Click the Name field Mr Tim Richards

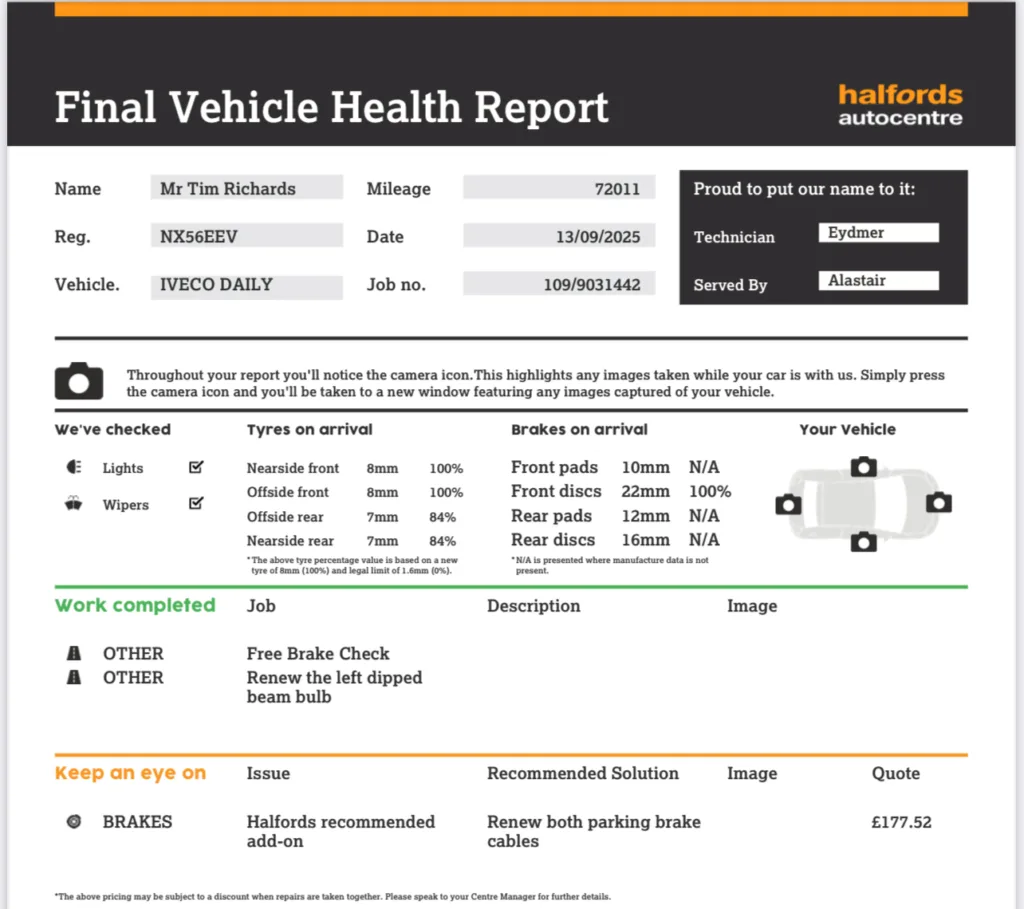(246, 188)
